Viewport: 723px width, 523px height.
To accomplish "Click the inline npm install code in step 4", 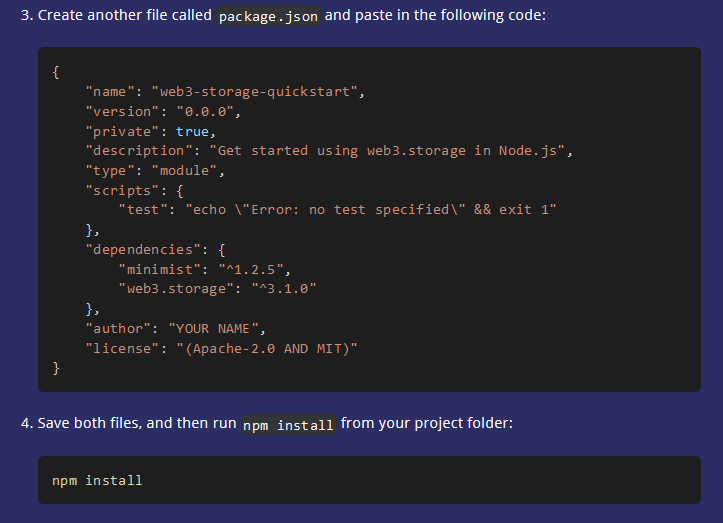I will 288,425.
